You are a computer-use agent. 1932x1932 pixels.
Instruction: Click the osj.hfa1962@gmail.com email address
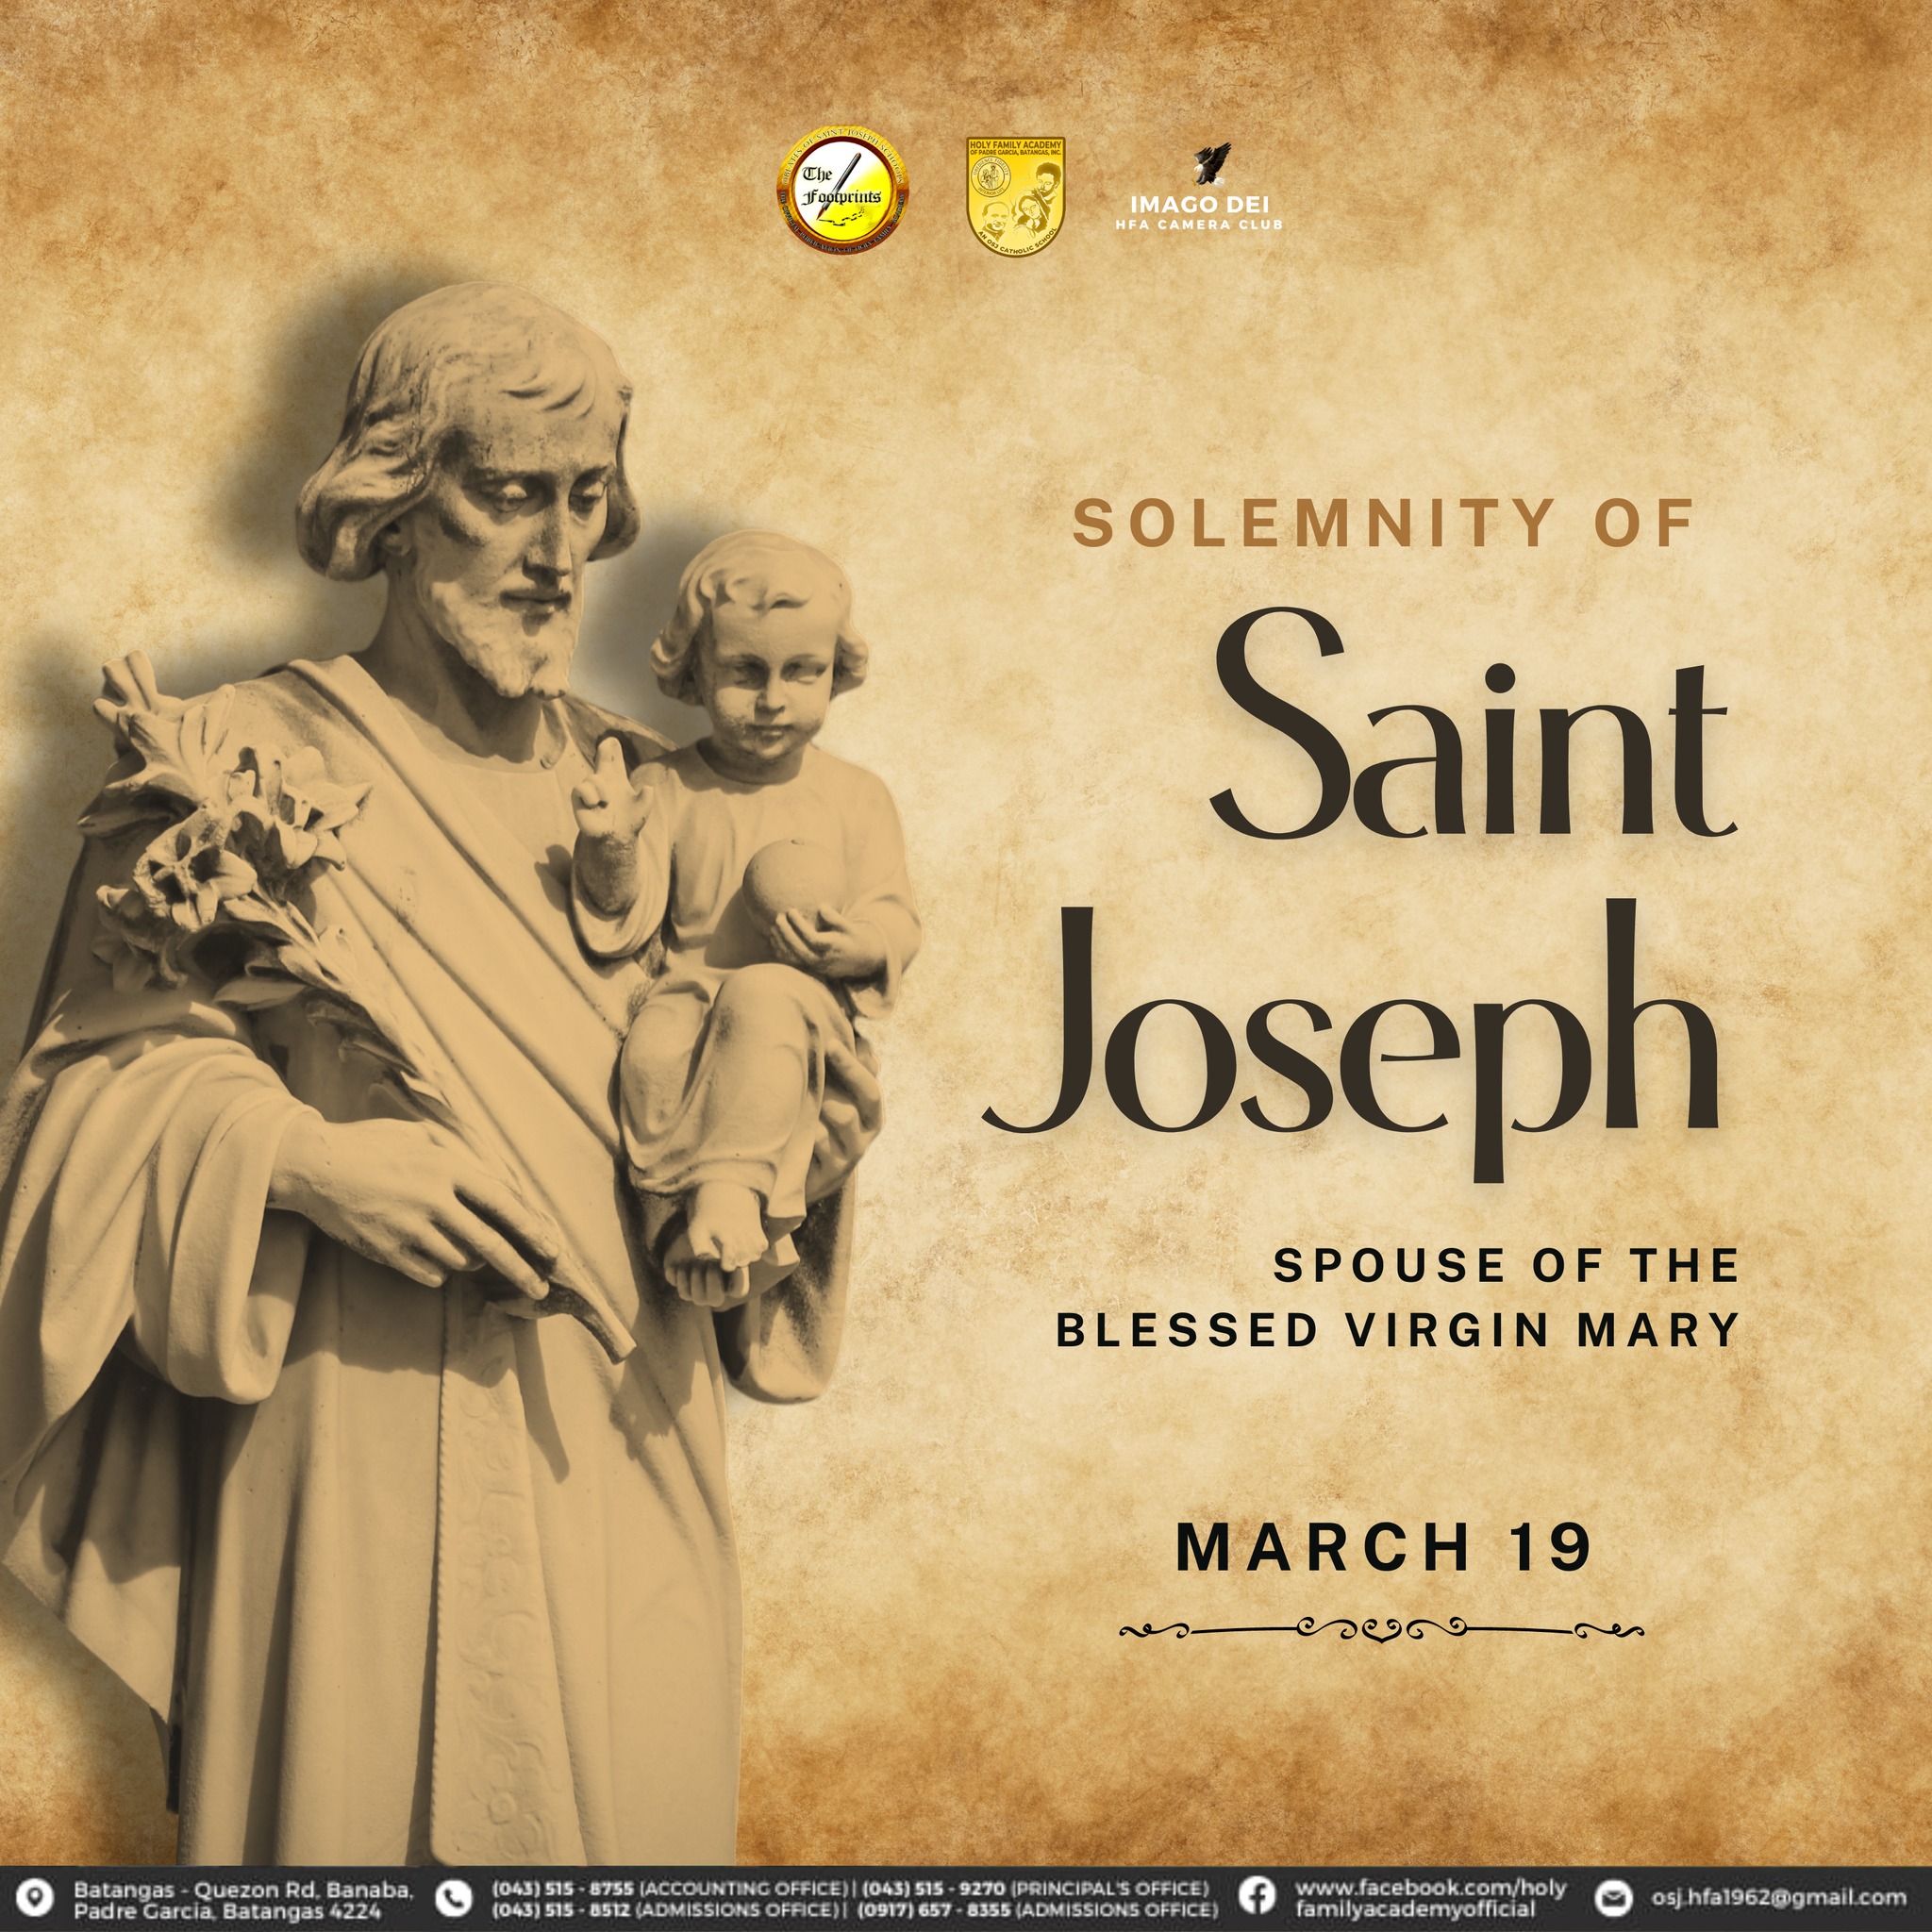click(x=1777, y=1897)
